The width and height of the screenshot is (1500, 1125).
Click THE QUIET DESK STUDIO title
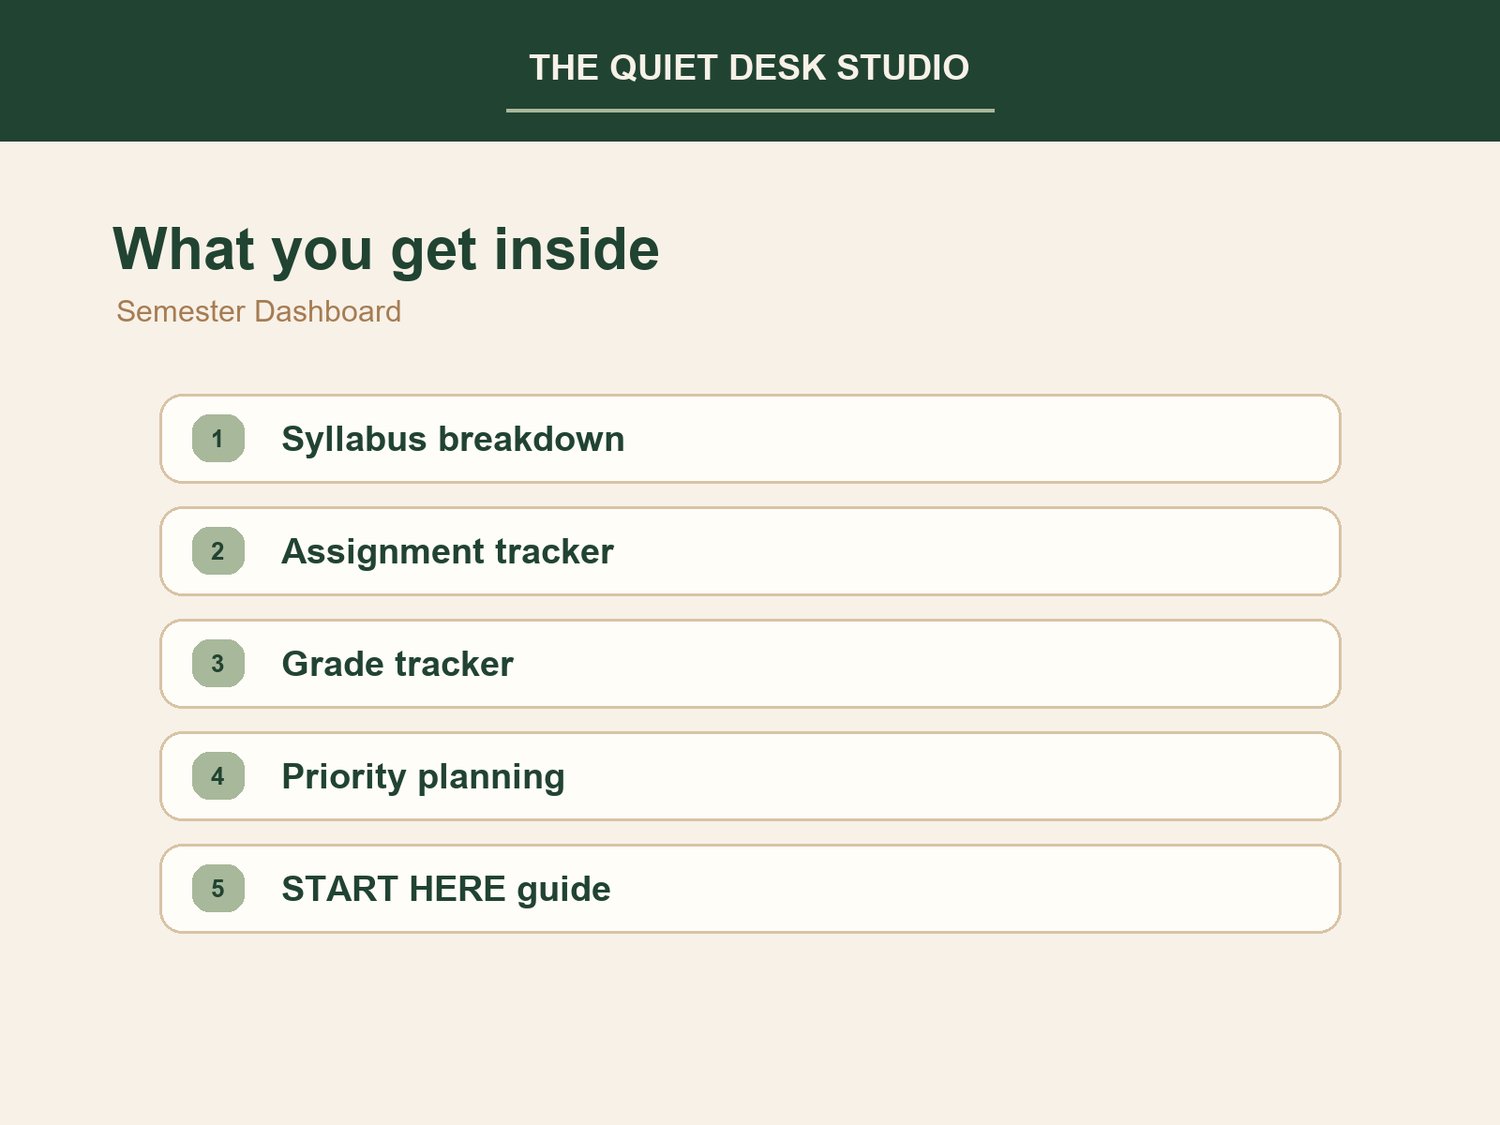pos(749,67)
